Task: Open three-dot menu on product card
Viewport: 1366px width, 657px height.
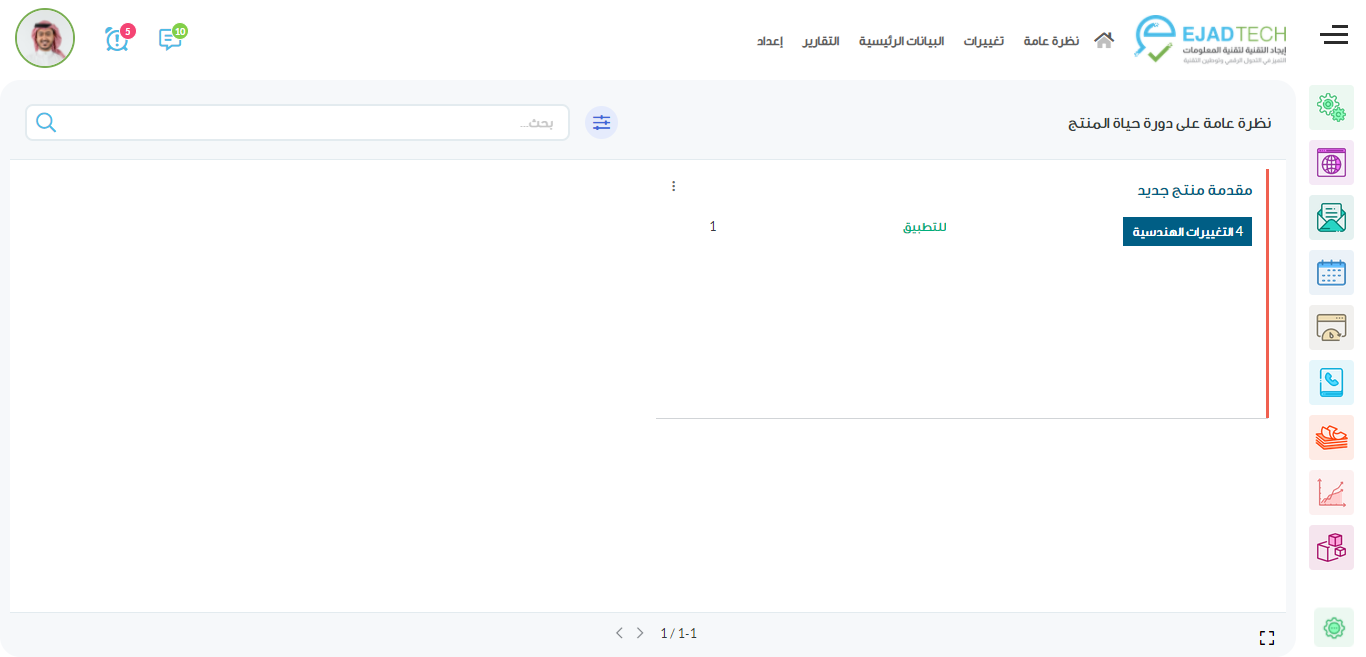Action: pyautogui.click(x=673, y=186)
